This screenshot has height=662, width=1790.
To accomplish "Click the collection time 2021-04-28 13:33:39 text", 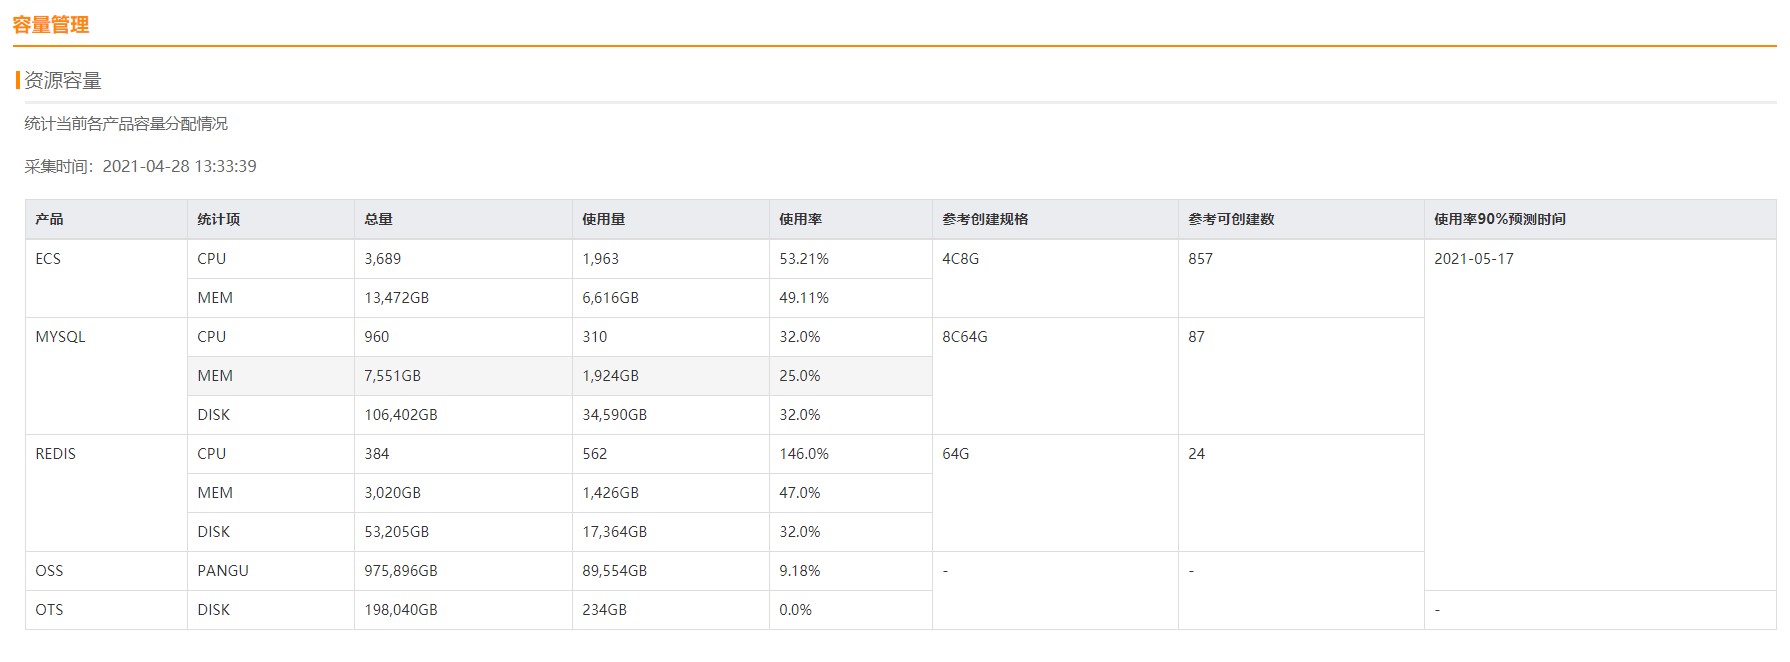I will [x=179, y=166].
